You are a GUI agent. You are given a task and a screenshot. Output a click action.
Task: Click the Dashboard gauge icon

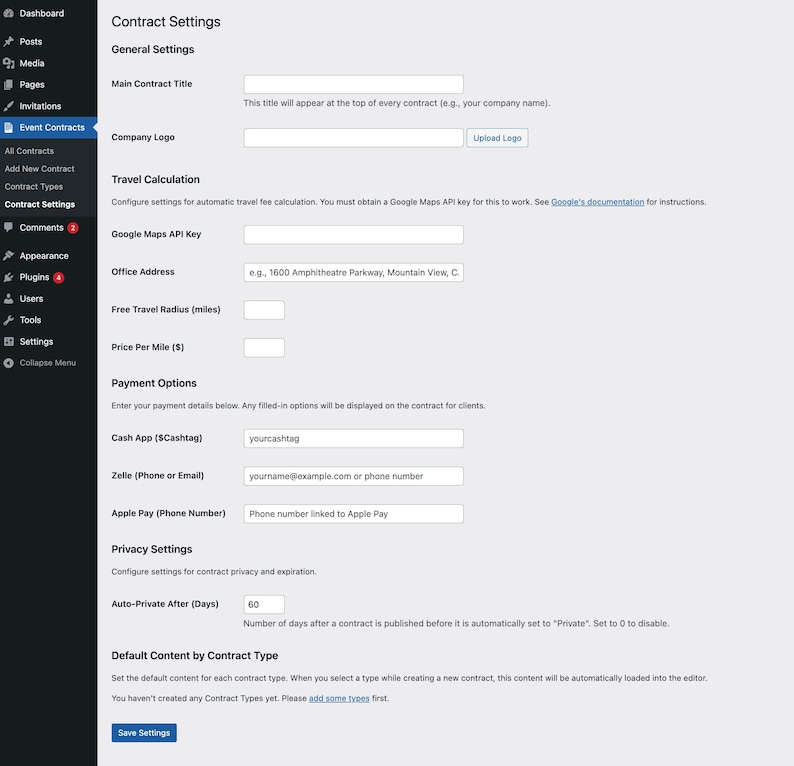pyautogui.click(x=9, y=14)
